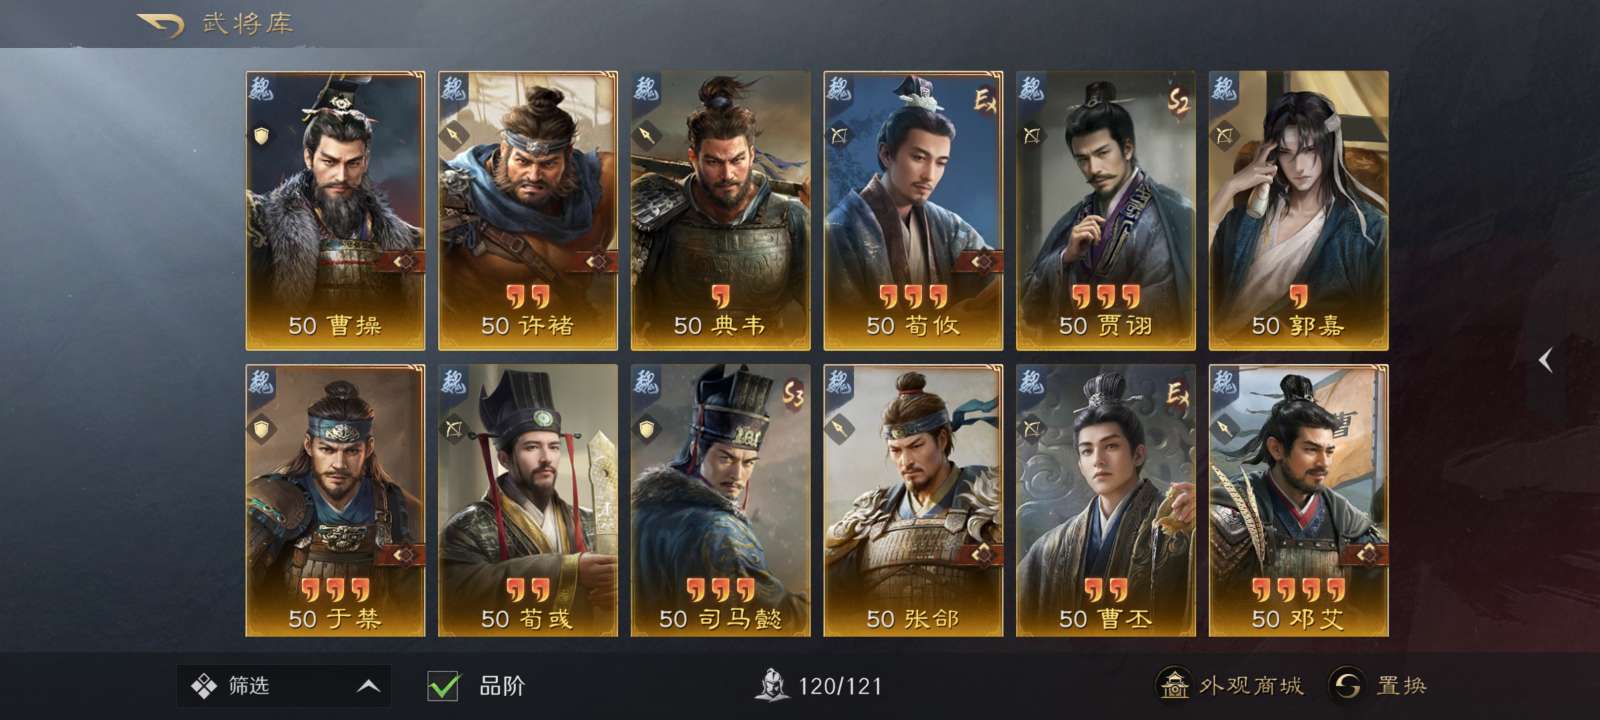Select the 于禁 general card

(335, 500)
